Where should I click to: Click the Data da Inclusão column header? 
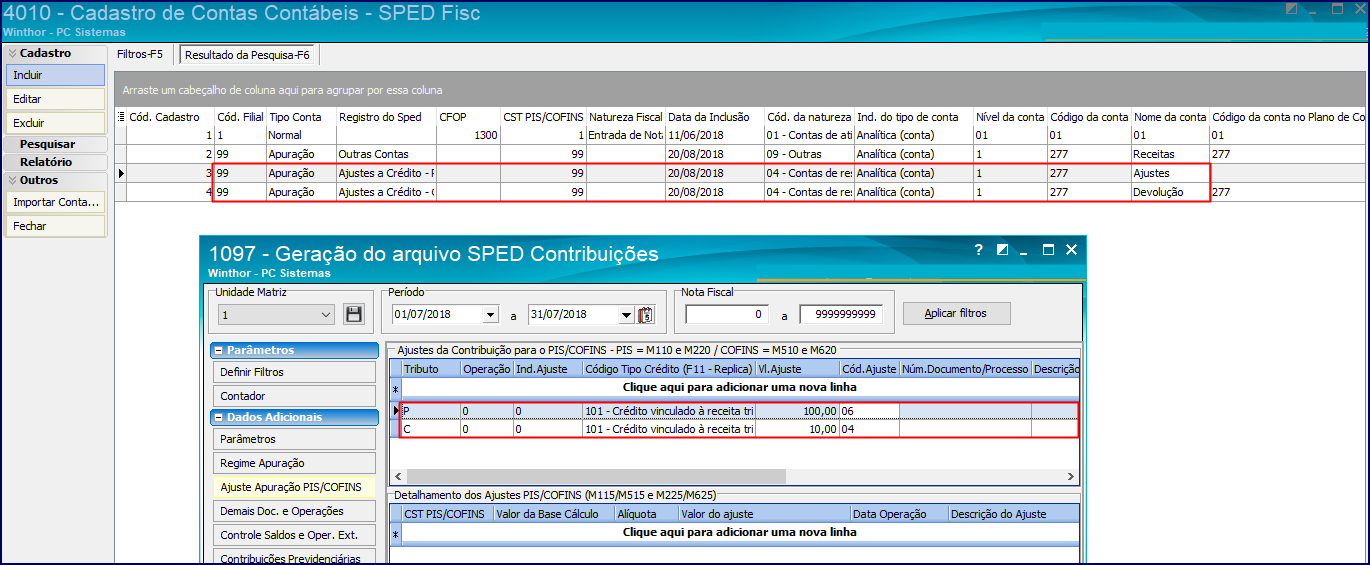coord(715,117)
